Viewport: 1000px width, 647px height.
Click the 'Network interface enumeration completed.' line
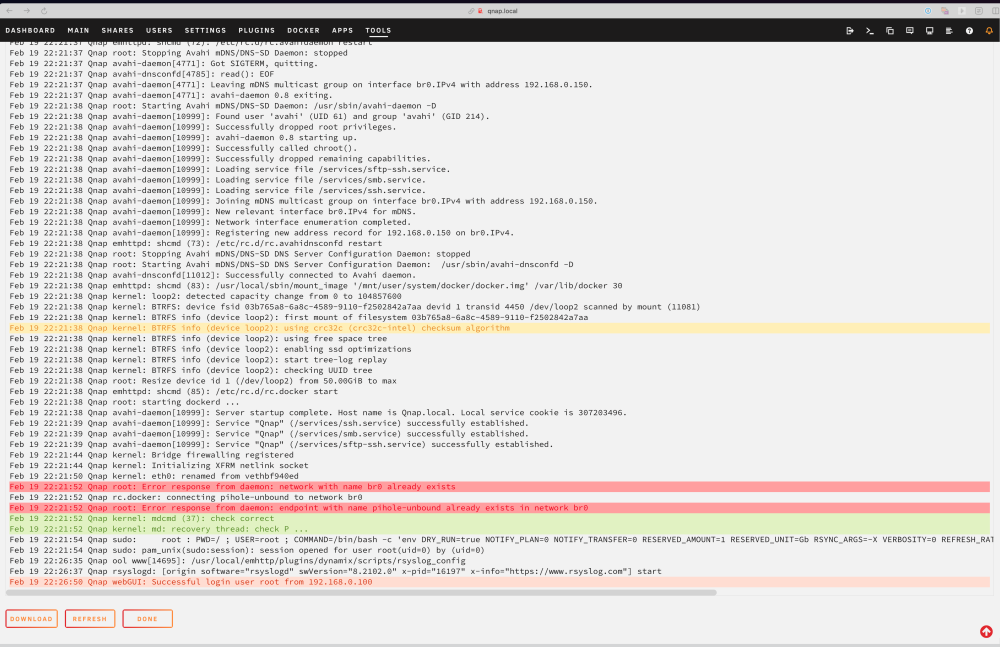[210, 222]
